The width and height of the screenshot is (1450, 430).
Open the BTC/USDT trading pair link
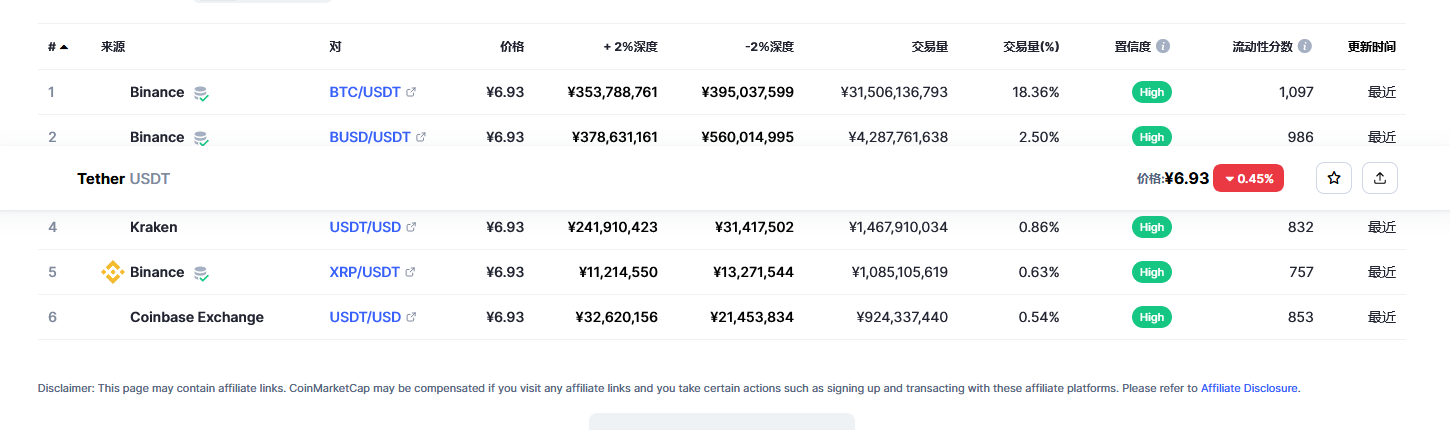365,92
